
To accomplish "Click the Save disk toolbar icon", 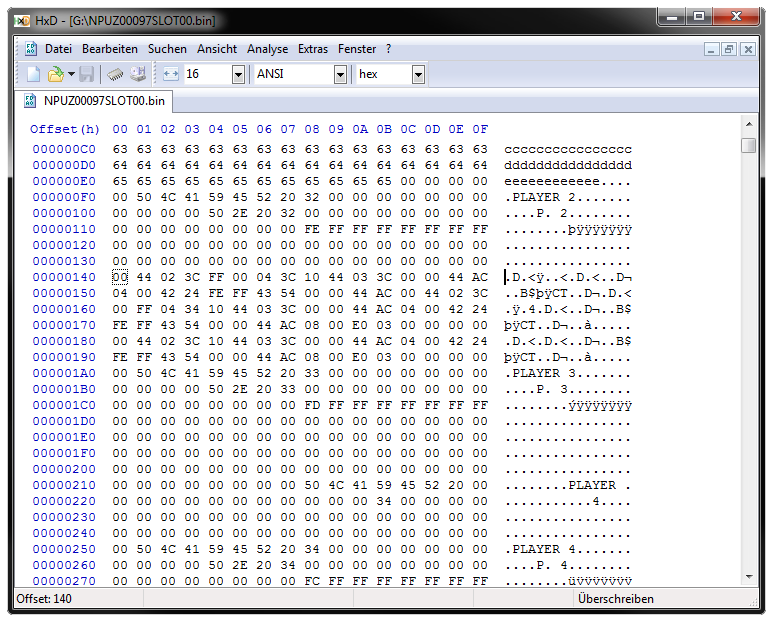I will click(86, 74).
